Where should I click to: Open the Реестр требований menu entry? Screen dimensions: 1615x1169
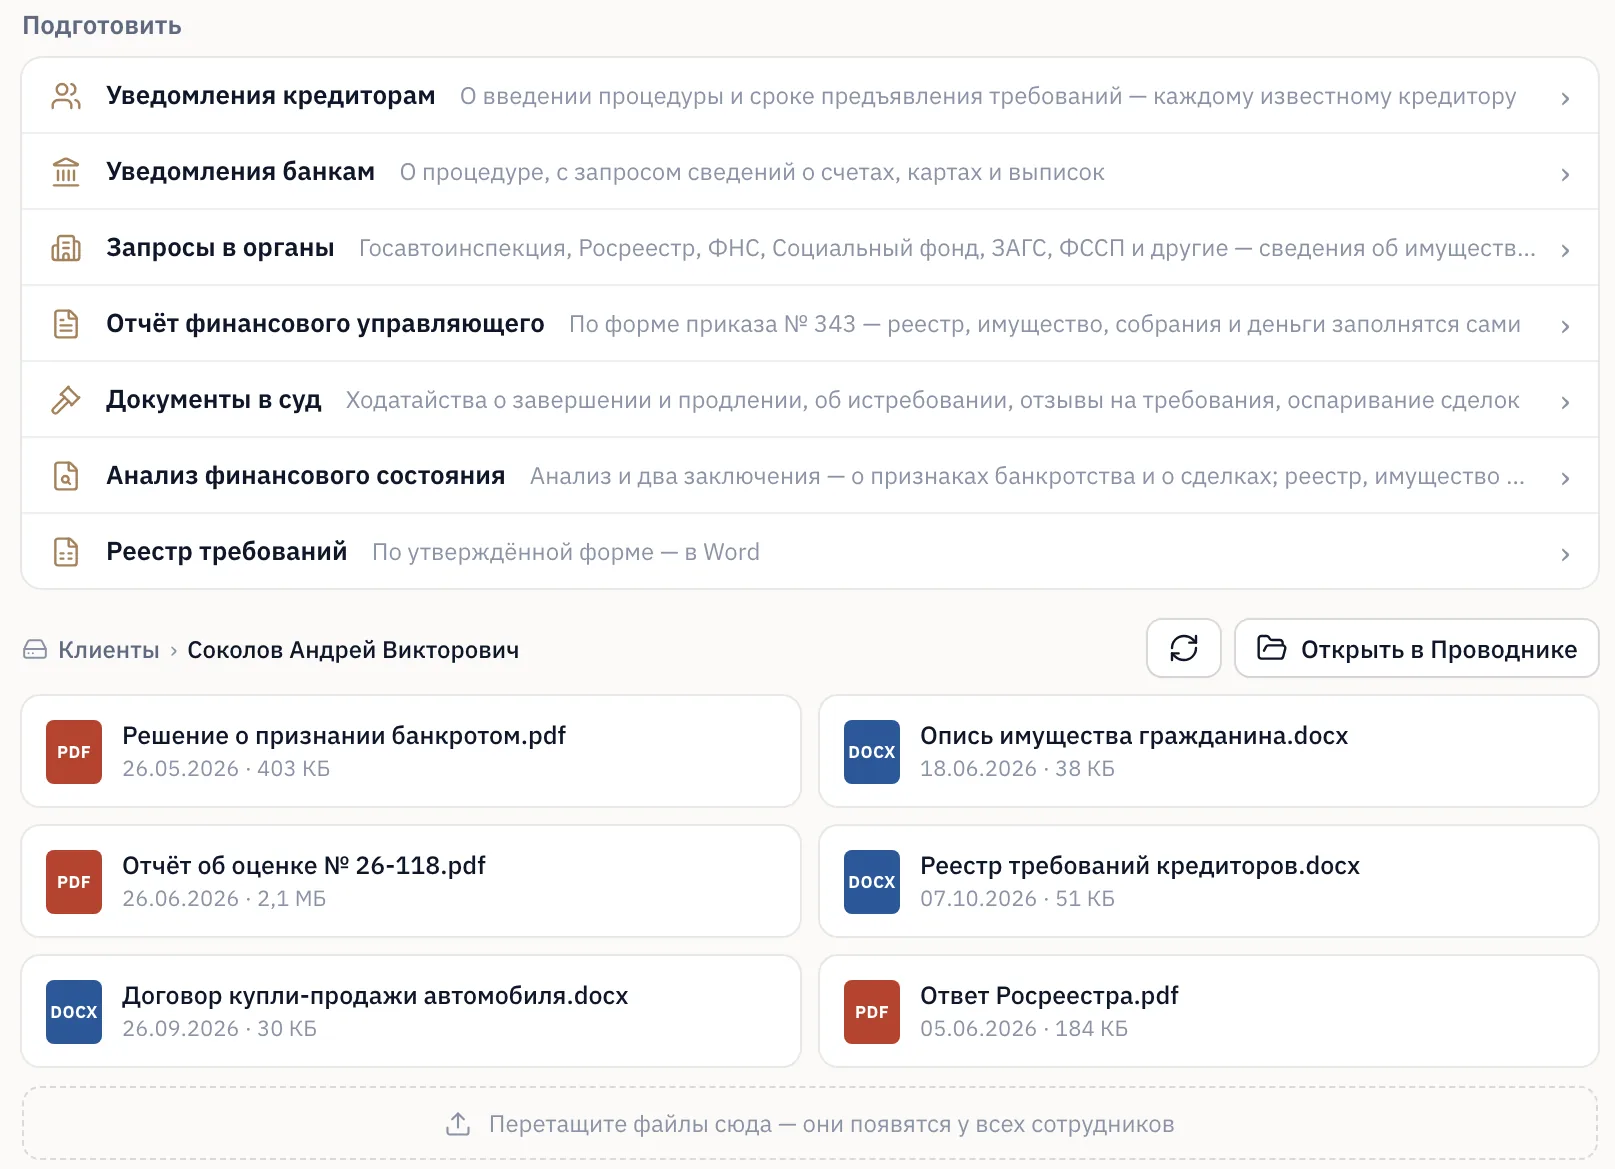pyautogui.click(x=810, y=552)
